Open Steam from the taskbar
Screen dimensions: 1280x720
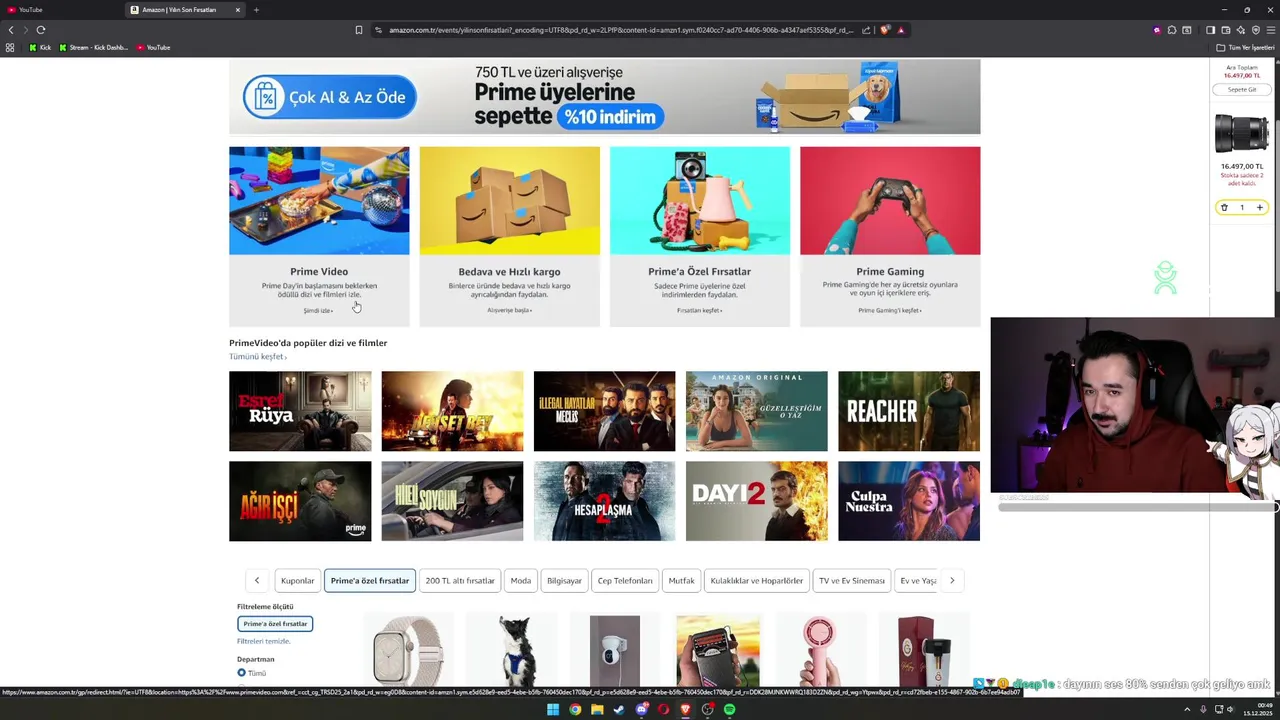619,710
